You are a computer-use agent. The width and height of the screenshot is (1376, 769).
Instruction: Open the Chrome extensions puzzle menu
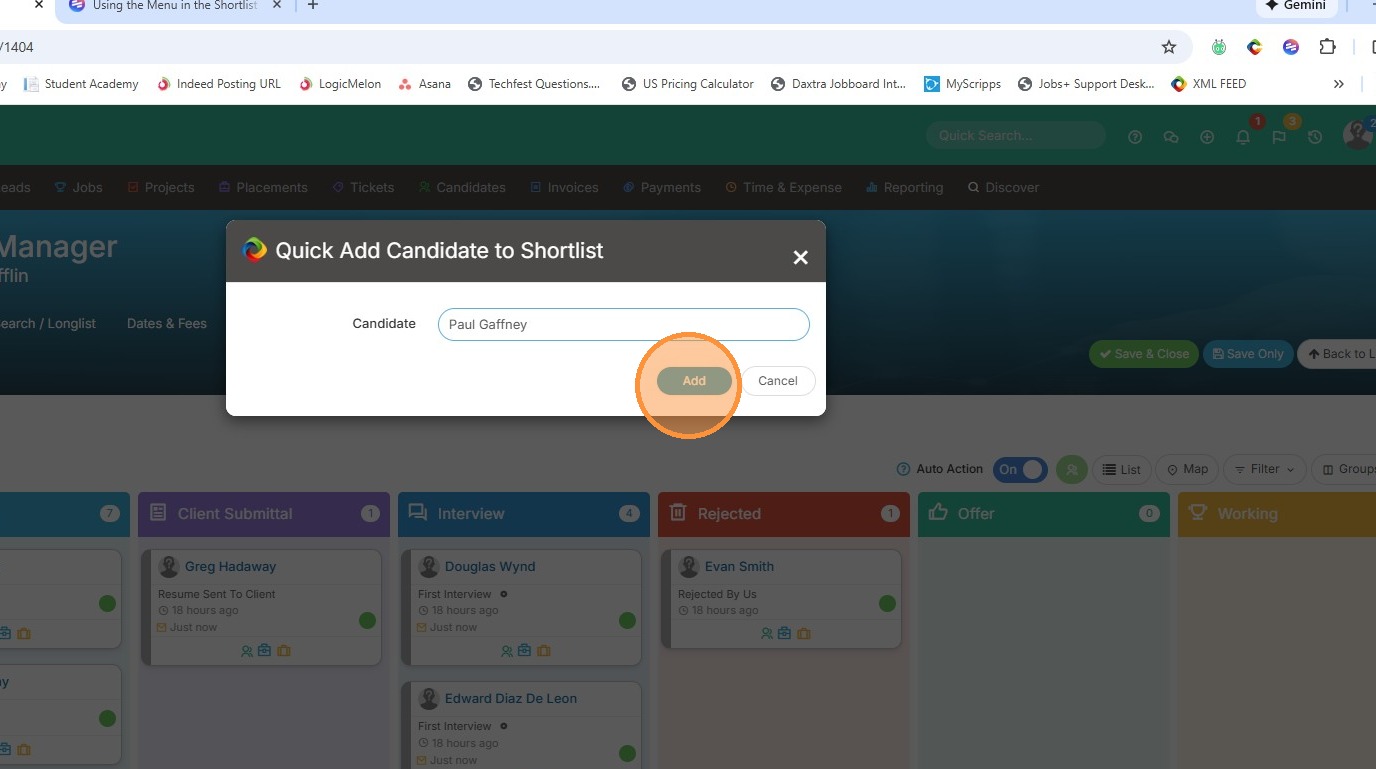tap(1327, 47)
